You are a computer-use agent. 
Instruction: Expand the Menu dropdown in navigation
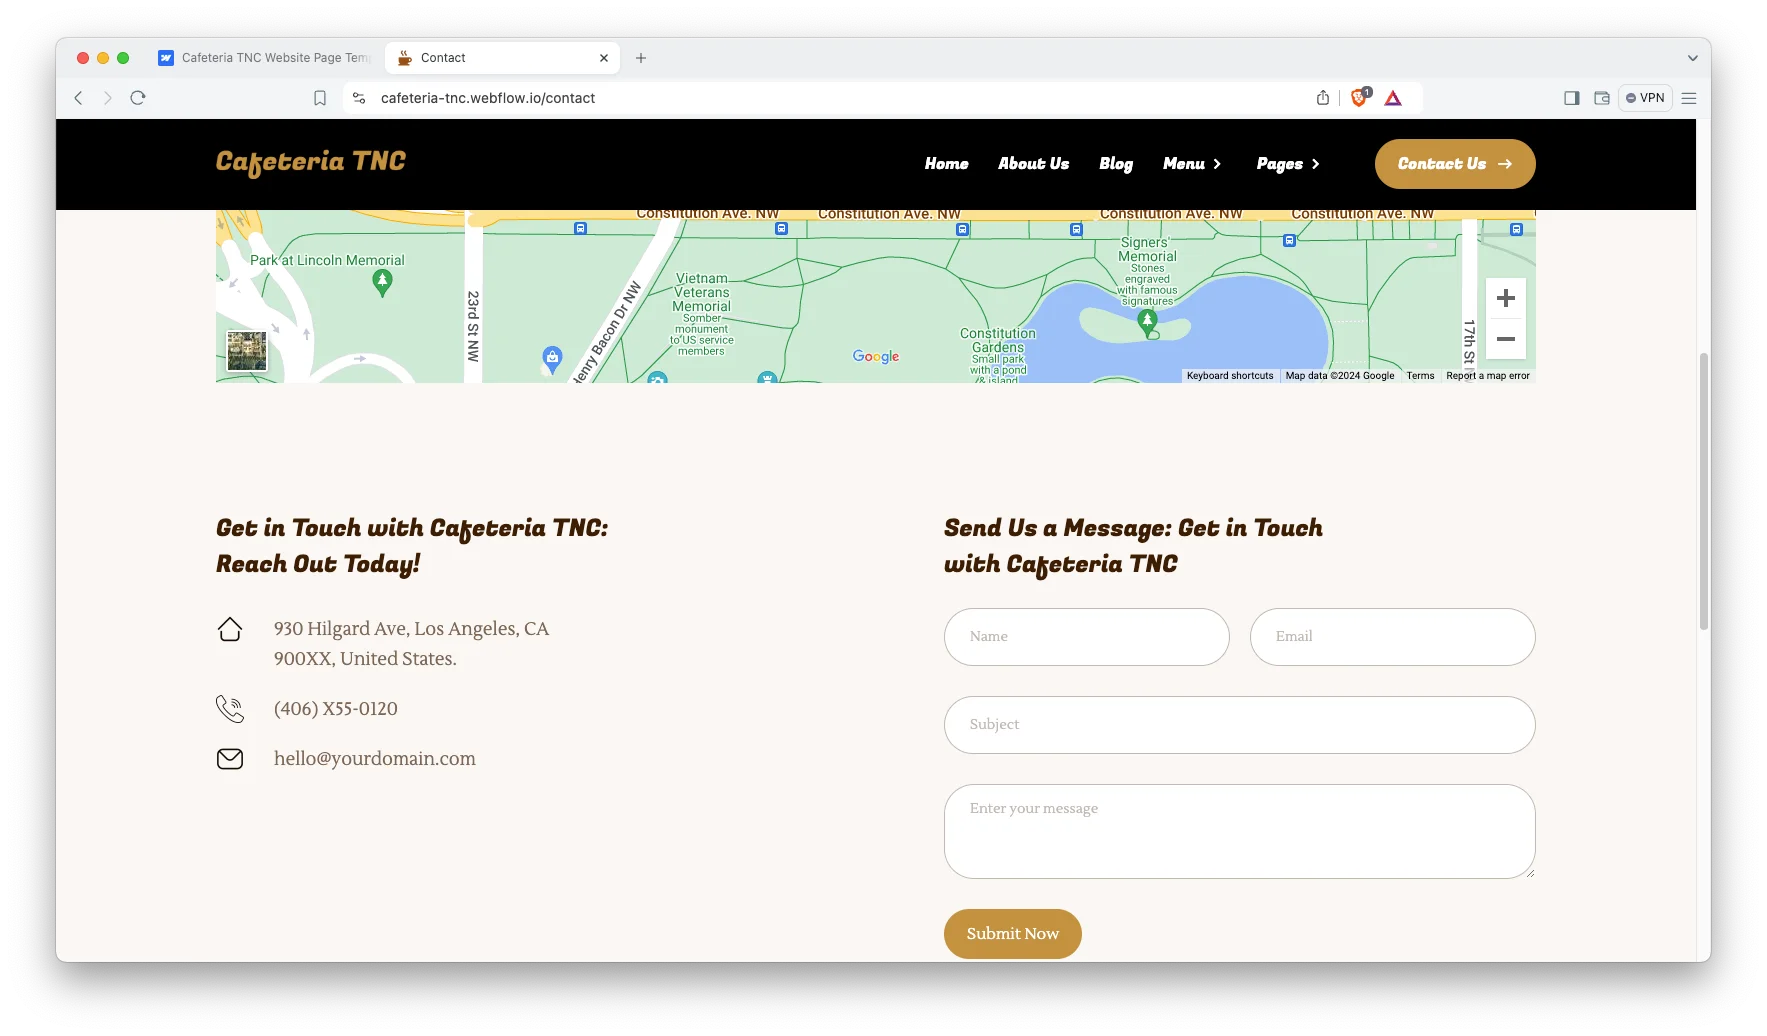(1192, 164)
